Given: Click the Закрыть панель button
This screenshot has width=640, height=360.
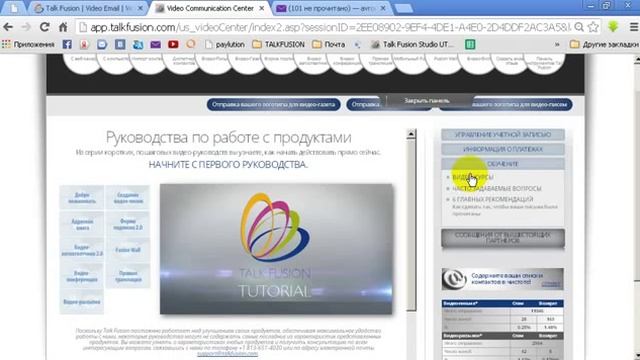Looking at the screenshot, I should [x=427, y=100].
